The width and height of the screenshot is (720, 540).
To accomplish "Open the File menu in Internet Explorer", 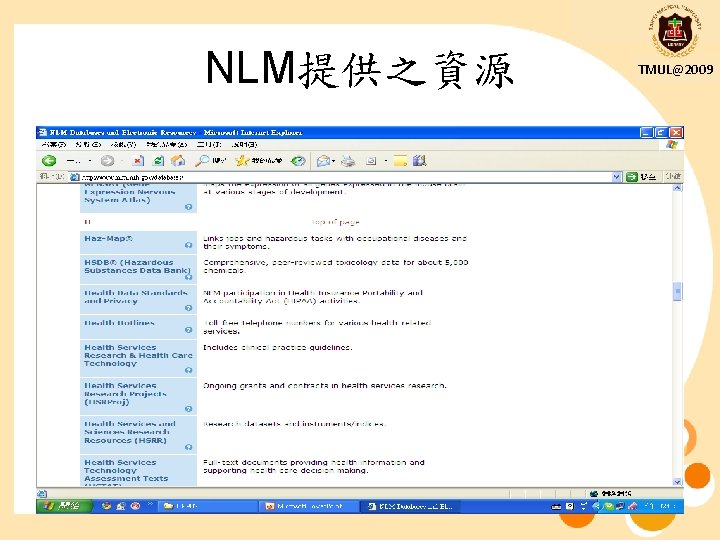I will [x=54, y=145].
